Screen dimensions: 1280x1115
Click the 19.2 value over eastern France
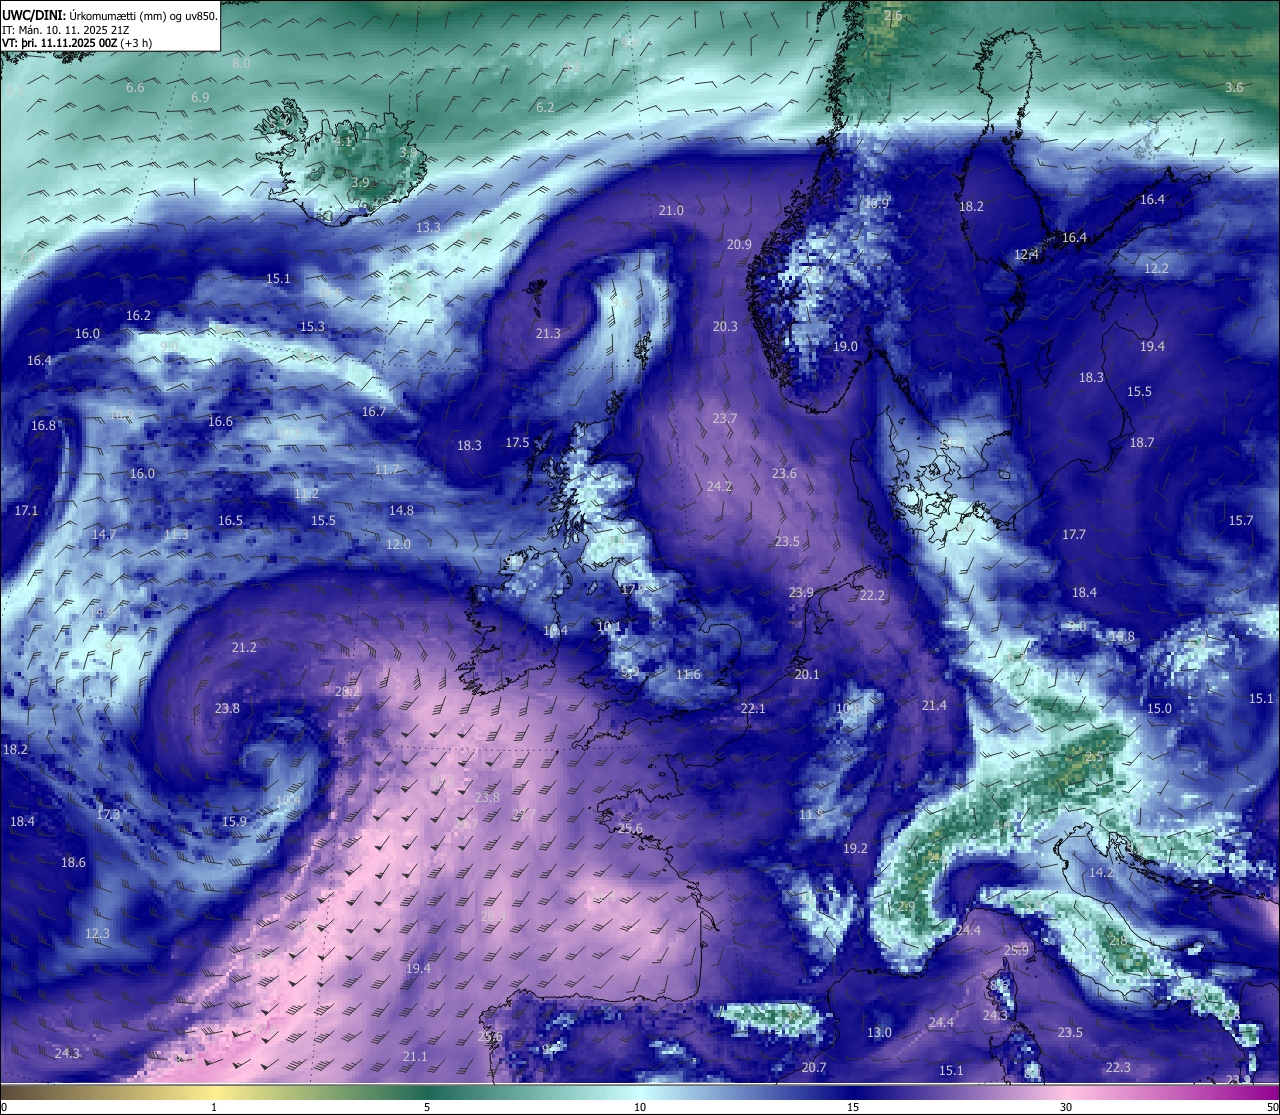855,849
